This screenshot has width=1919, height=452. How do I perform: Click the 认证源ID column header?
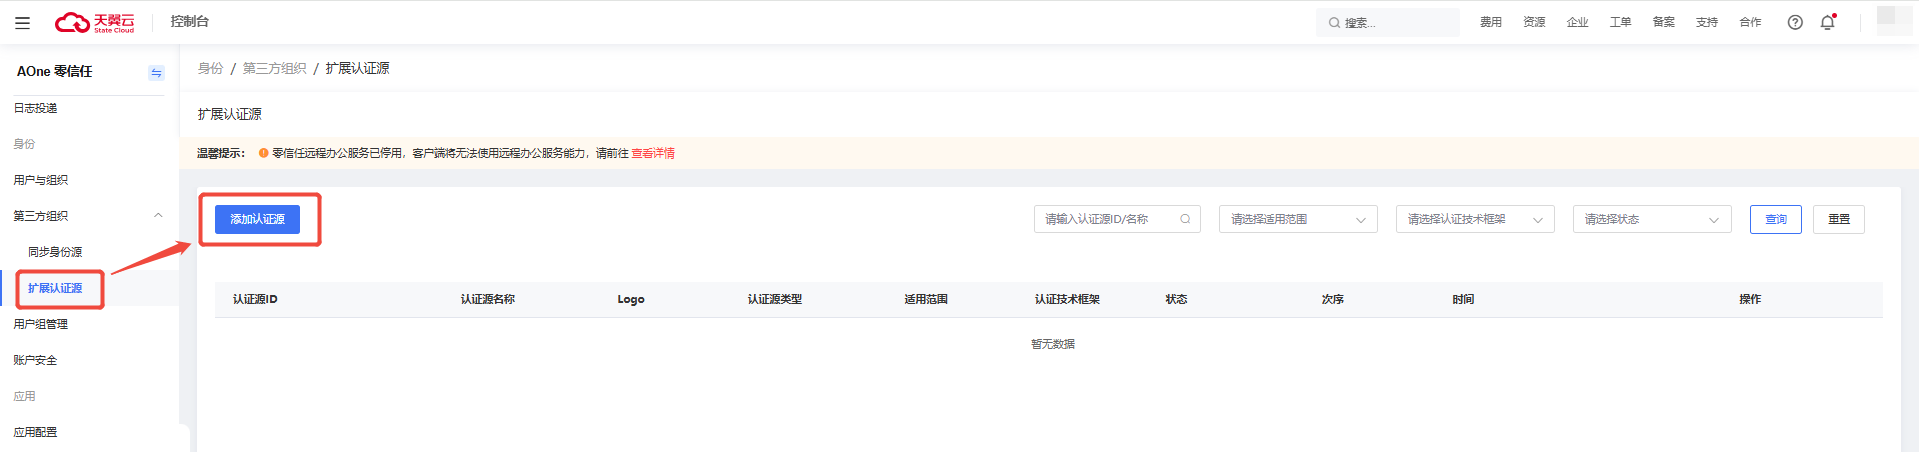pyautogui.click(x=255, y=299)
